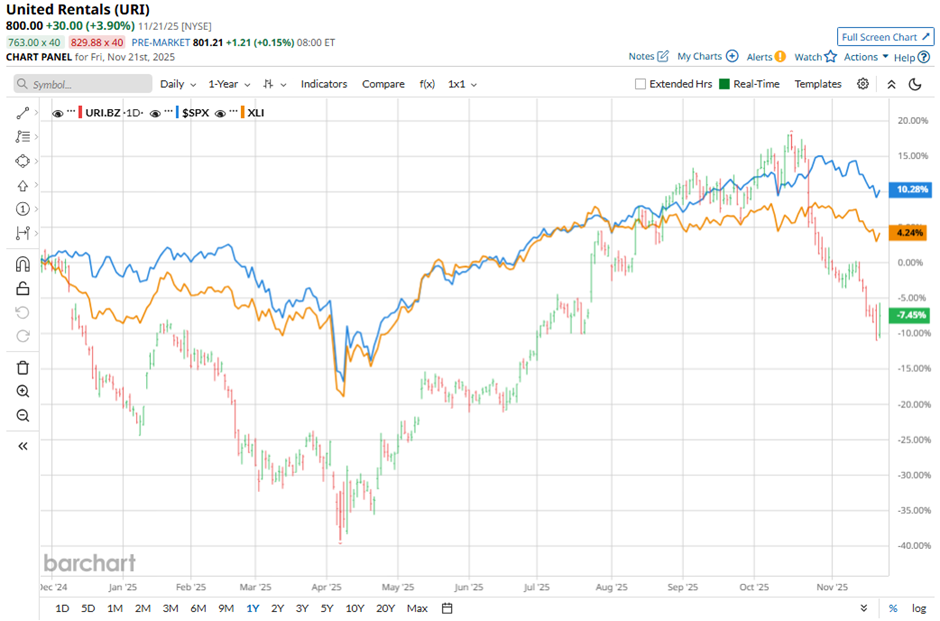Delete drawings with the trash icon
The height and width of the screenshot is (621, 940).
(22, 367)
